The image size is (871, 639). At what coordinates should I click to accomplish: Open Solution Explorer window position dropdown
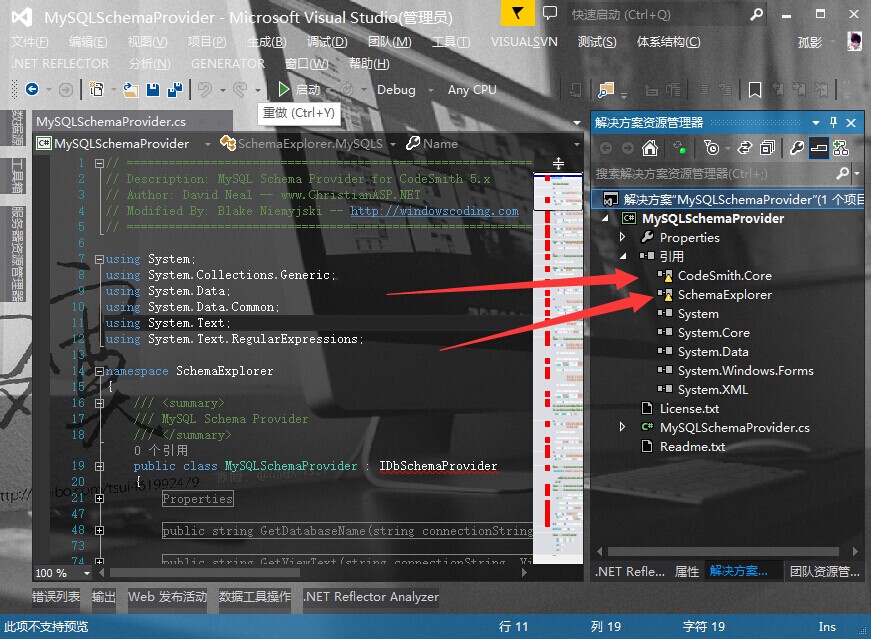[815, 123]
